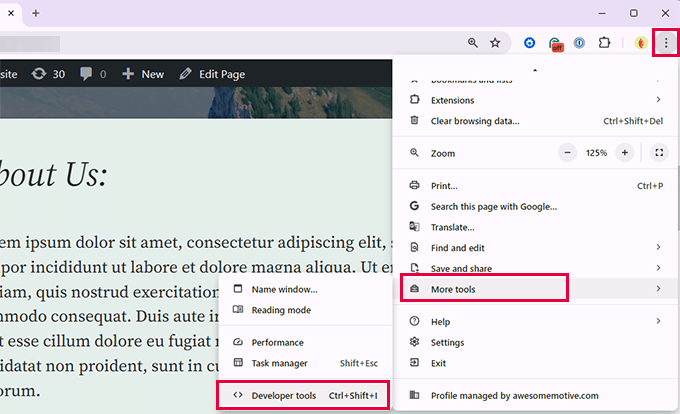Open Task manager from submenu
This screenshot has width=680, height=414.
tap(279, 363)
